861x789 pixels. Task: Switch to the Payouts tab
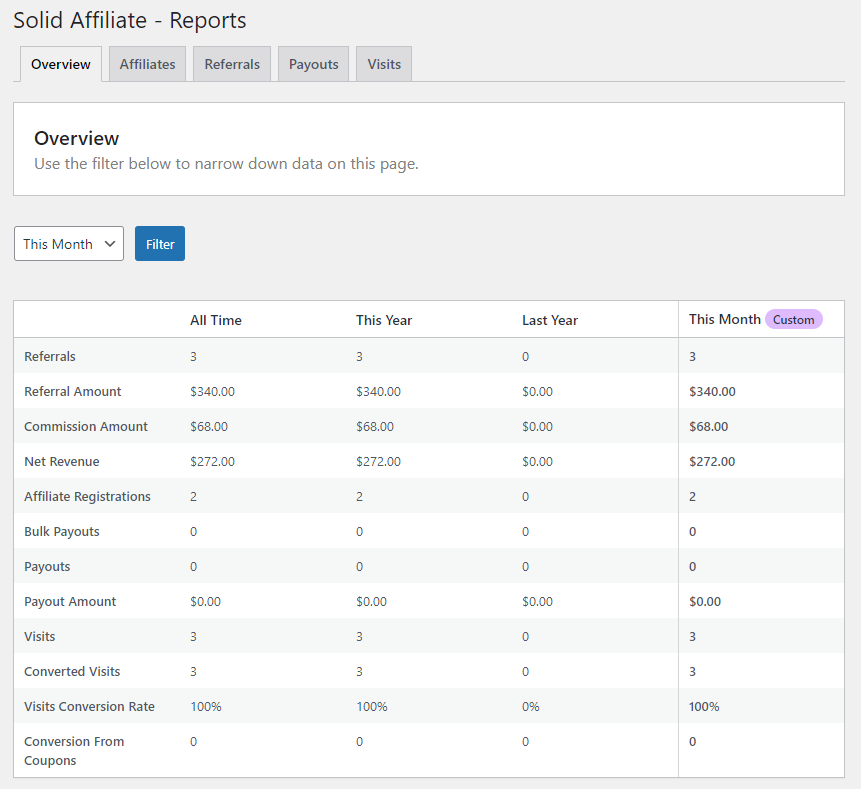(313, 63)
